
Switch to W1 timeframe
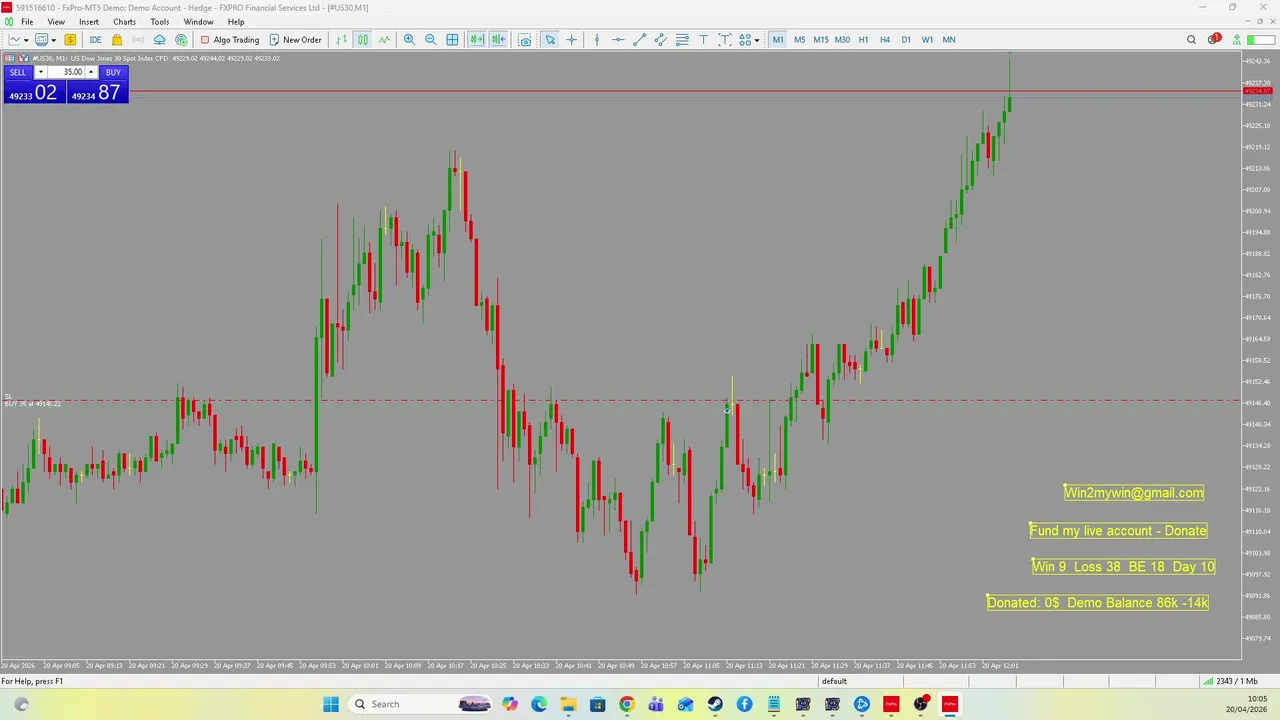(x=927, y=40)
